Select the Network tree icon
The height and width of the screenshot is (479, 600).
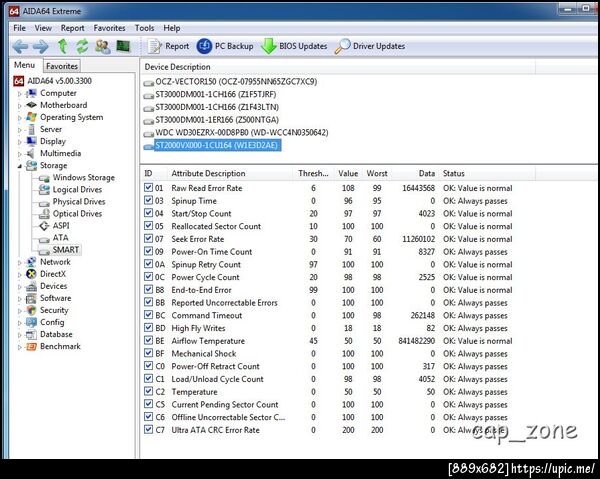click(x=31, y=262)
